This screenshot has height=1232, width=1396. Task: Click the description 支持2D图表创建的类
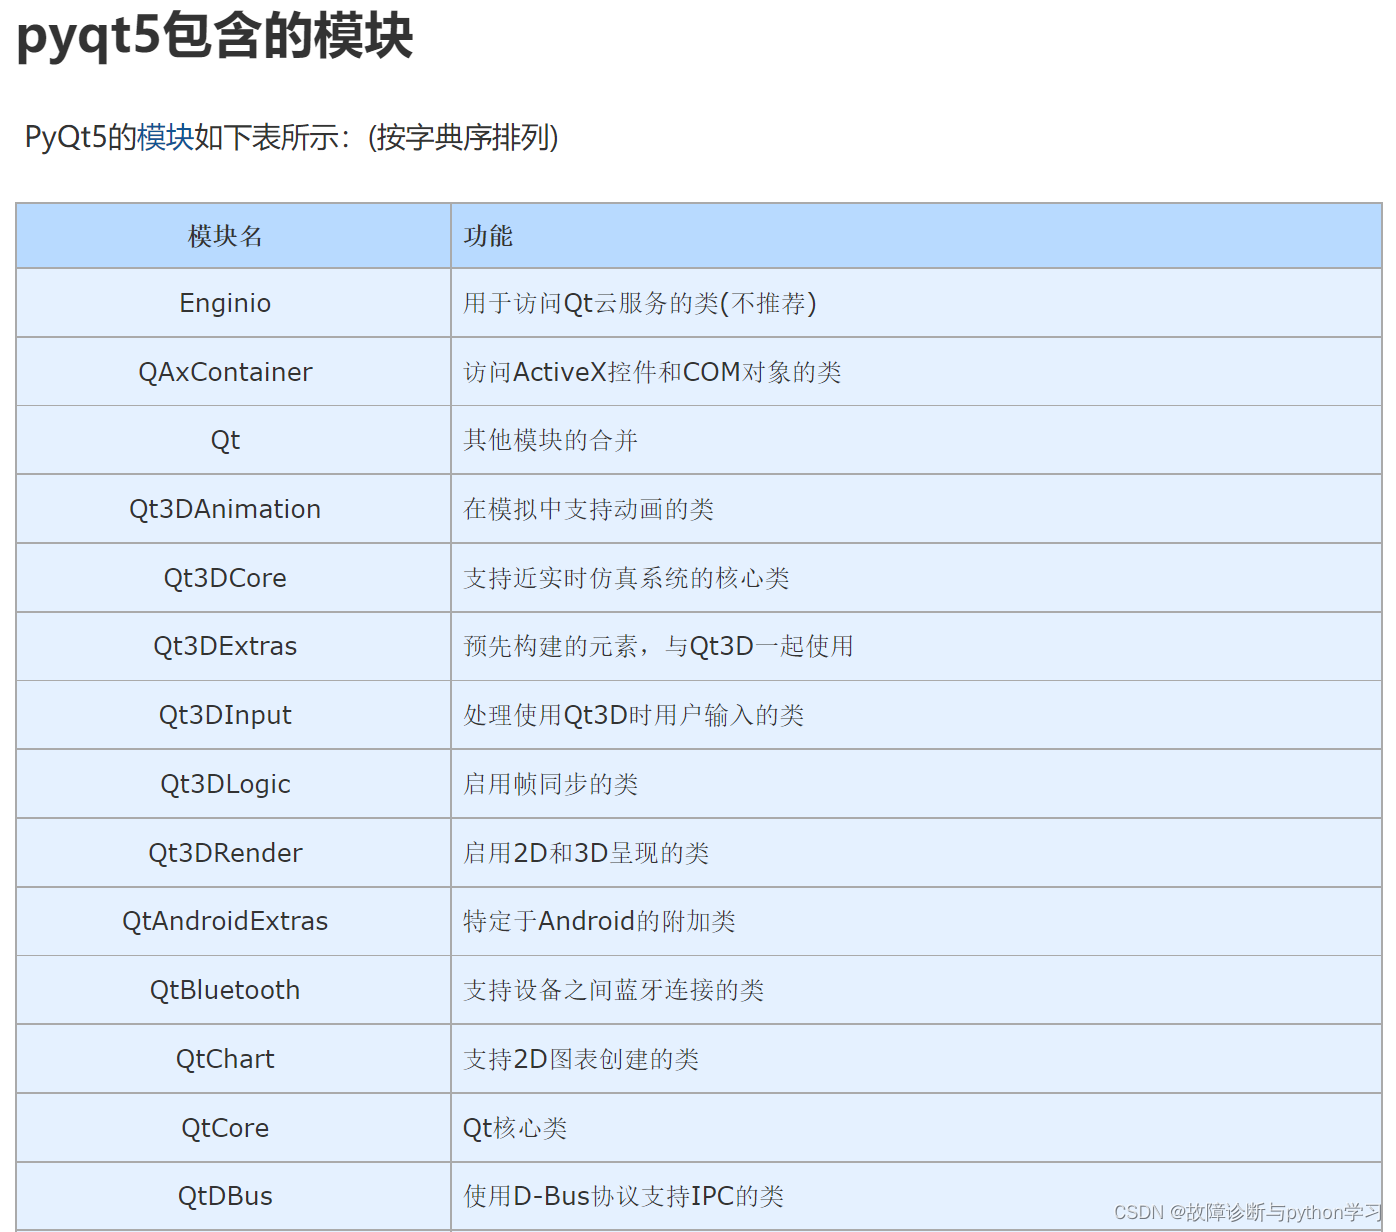coord(581,1059)
